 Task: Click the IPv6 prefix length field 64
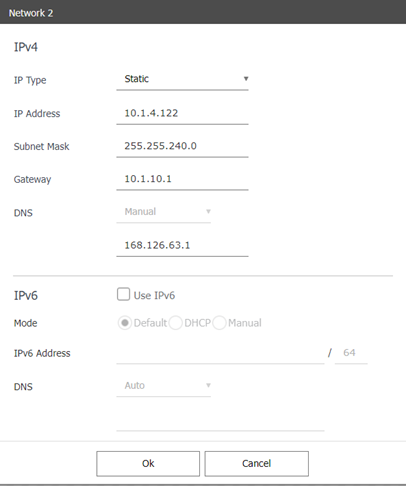point(351,353)
